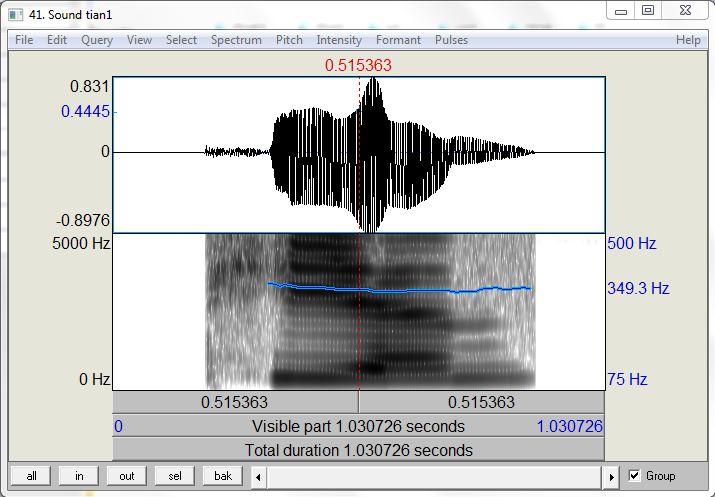Click the 5000 Hz spectrogram label
Screen dimensions: 715x497
pos(81,243)
